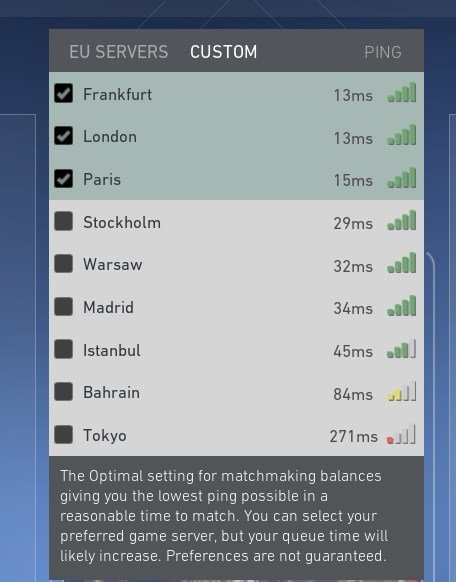Enable the Stockholm server checkbox
This screenshot has height=582, width=456.
click(x=63, y=221)
